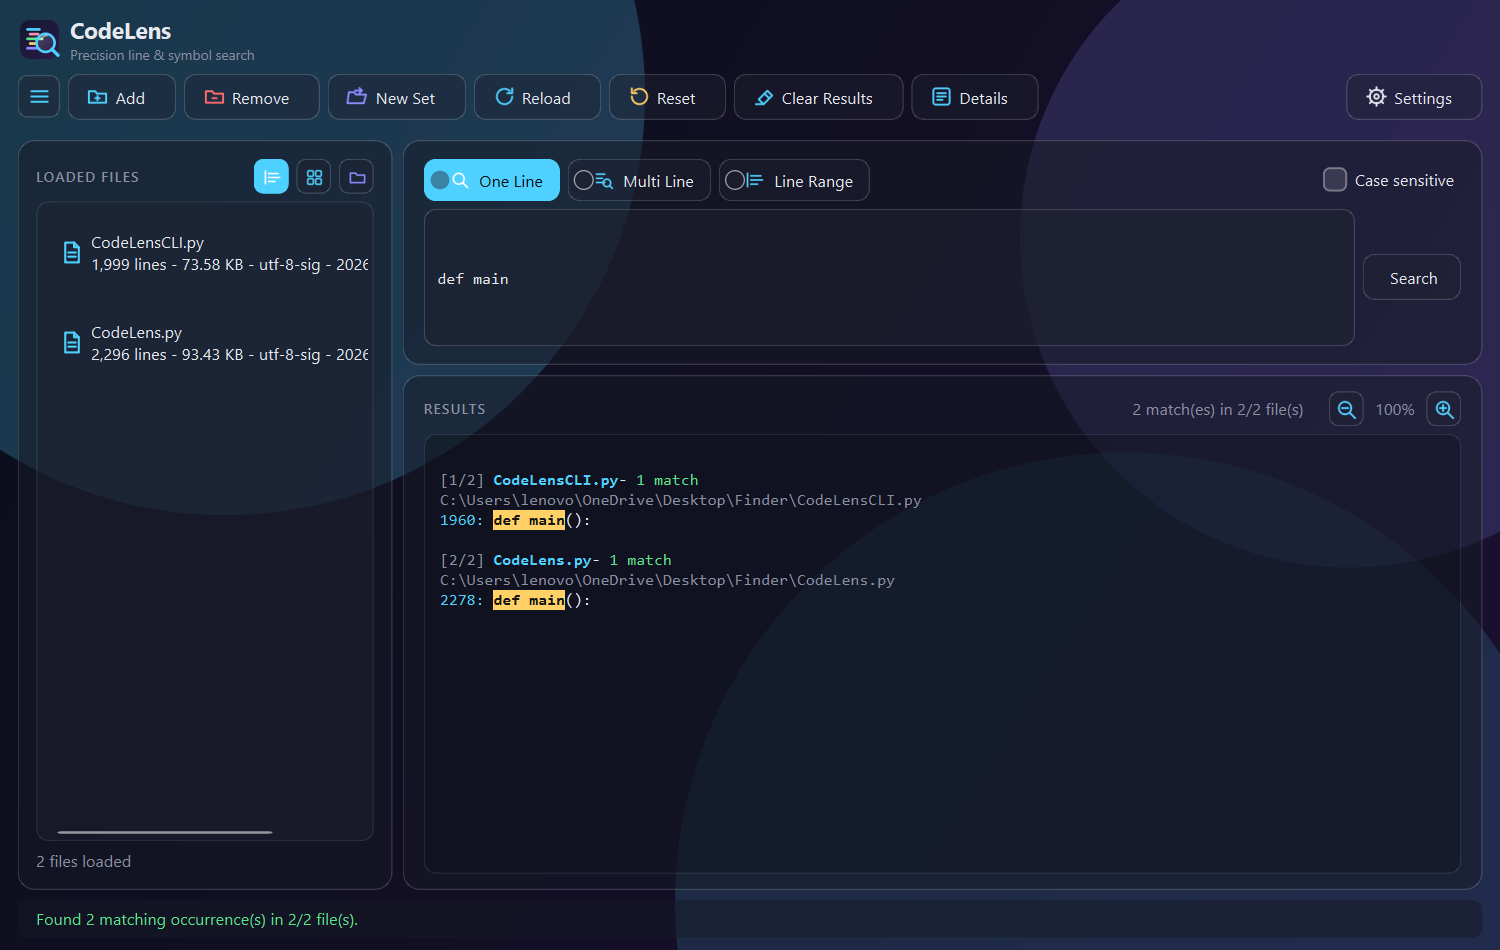1500x950 pixels.
Task: Open Settings with the gear button
Action: tap(1414, 97)
